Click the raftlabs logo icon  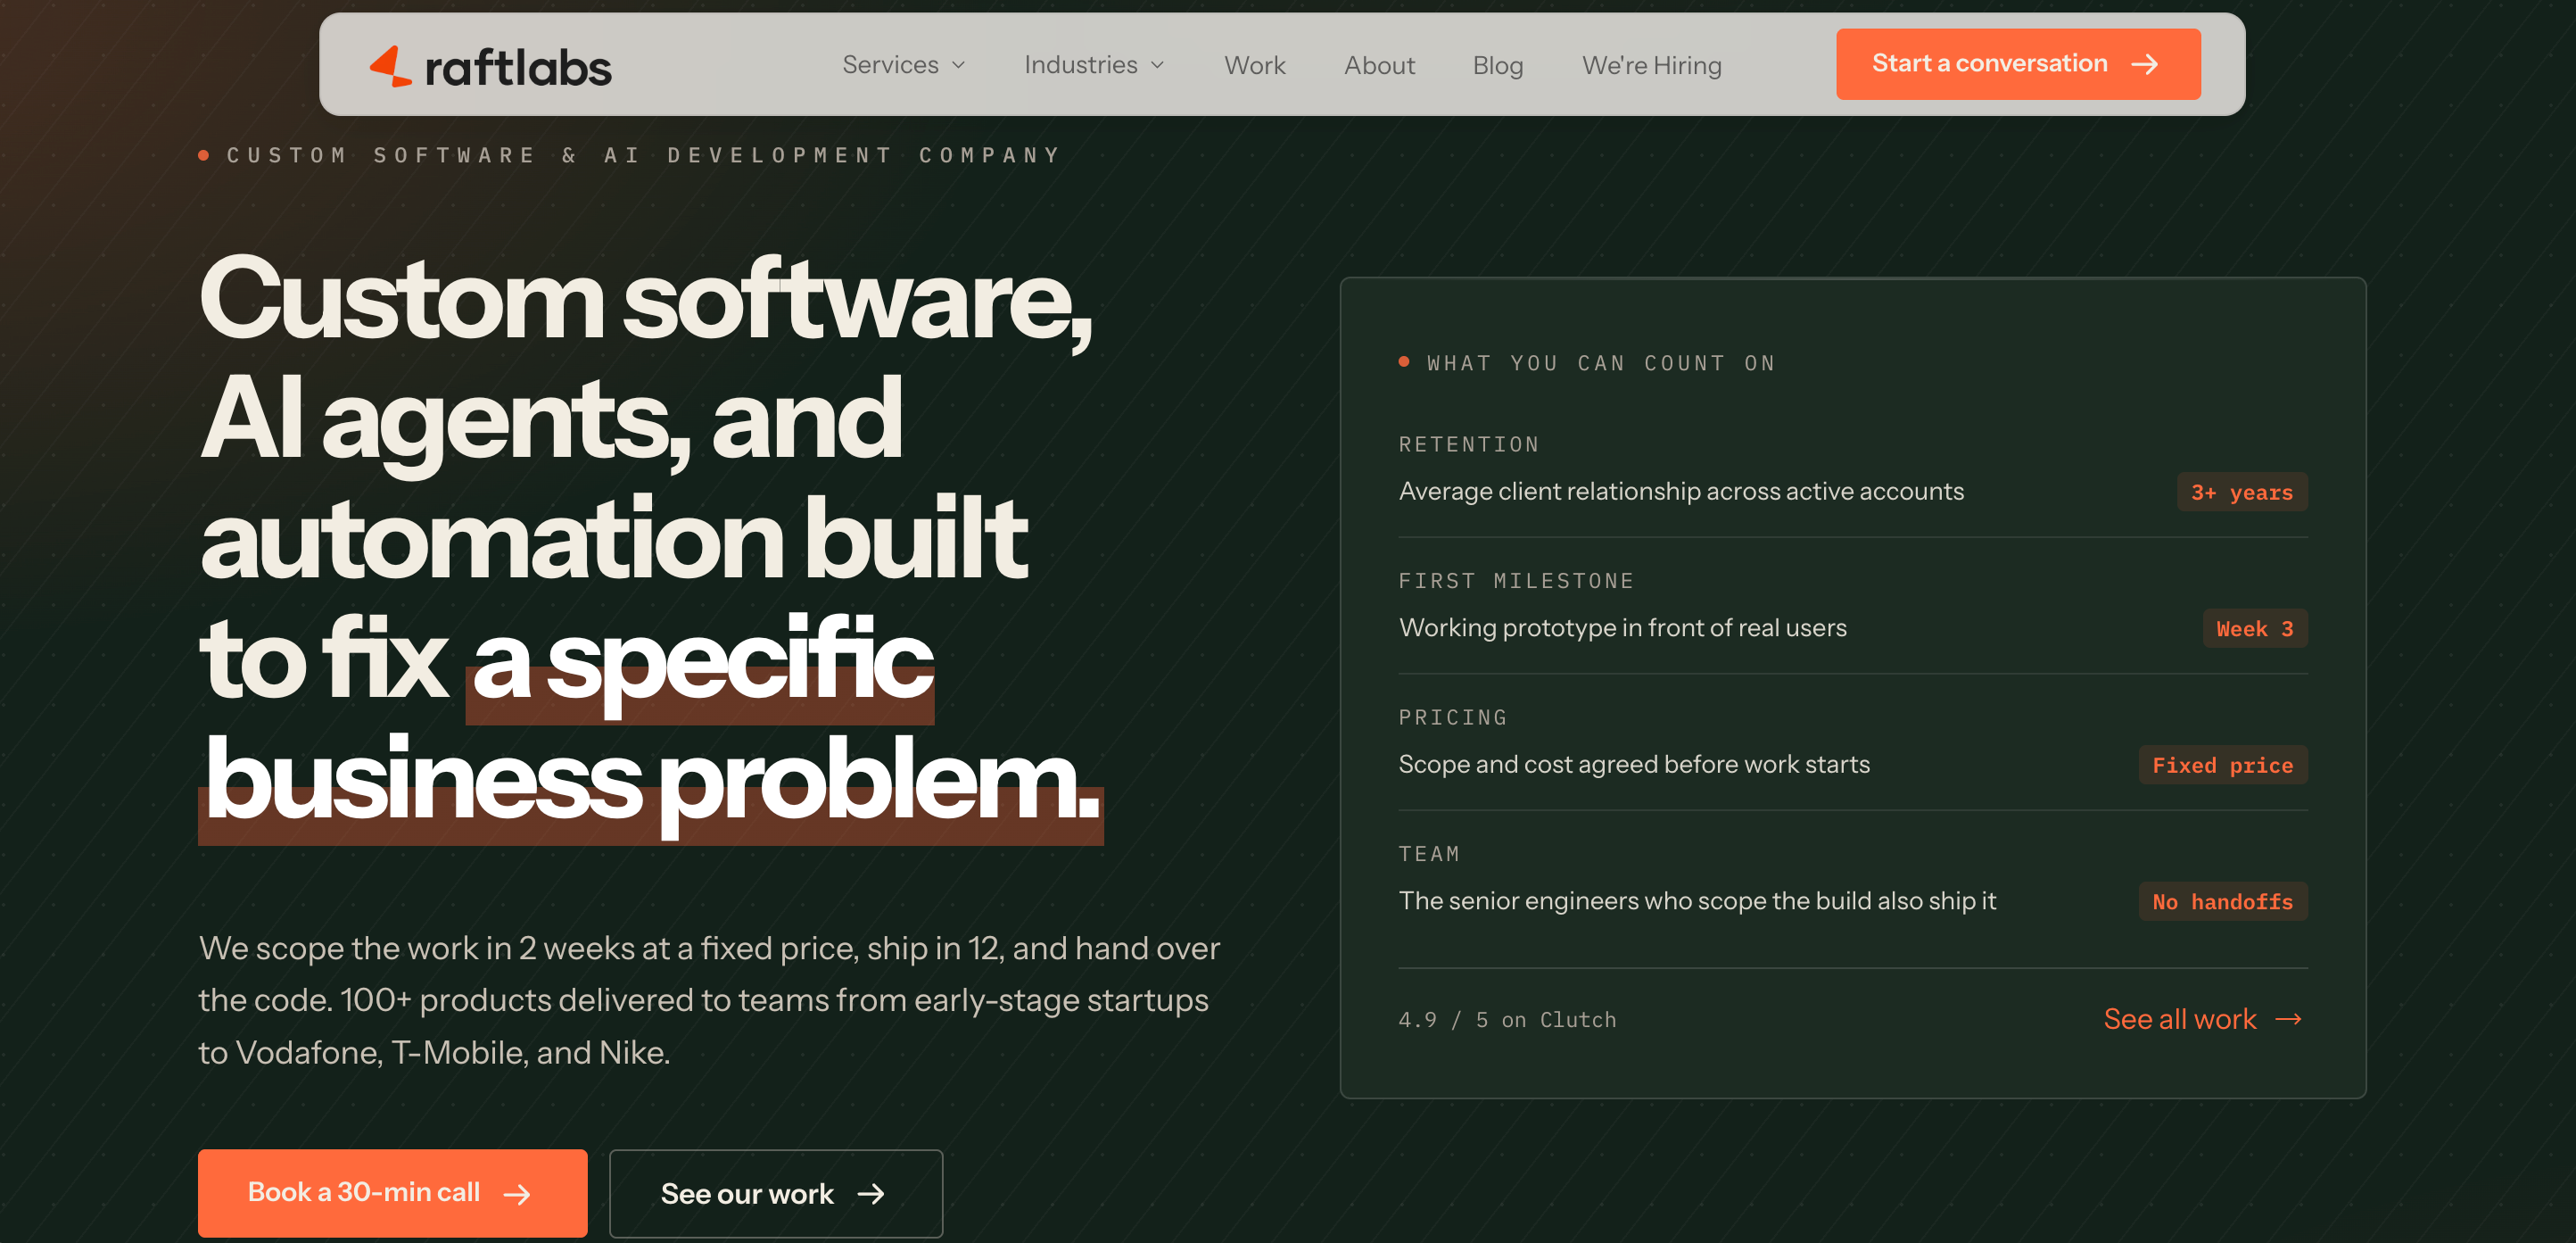point(391,66)
